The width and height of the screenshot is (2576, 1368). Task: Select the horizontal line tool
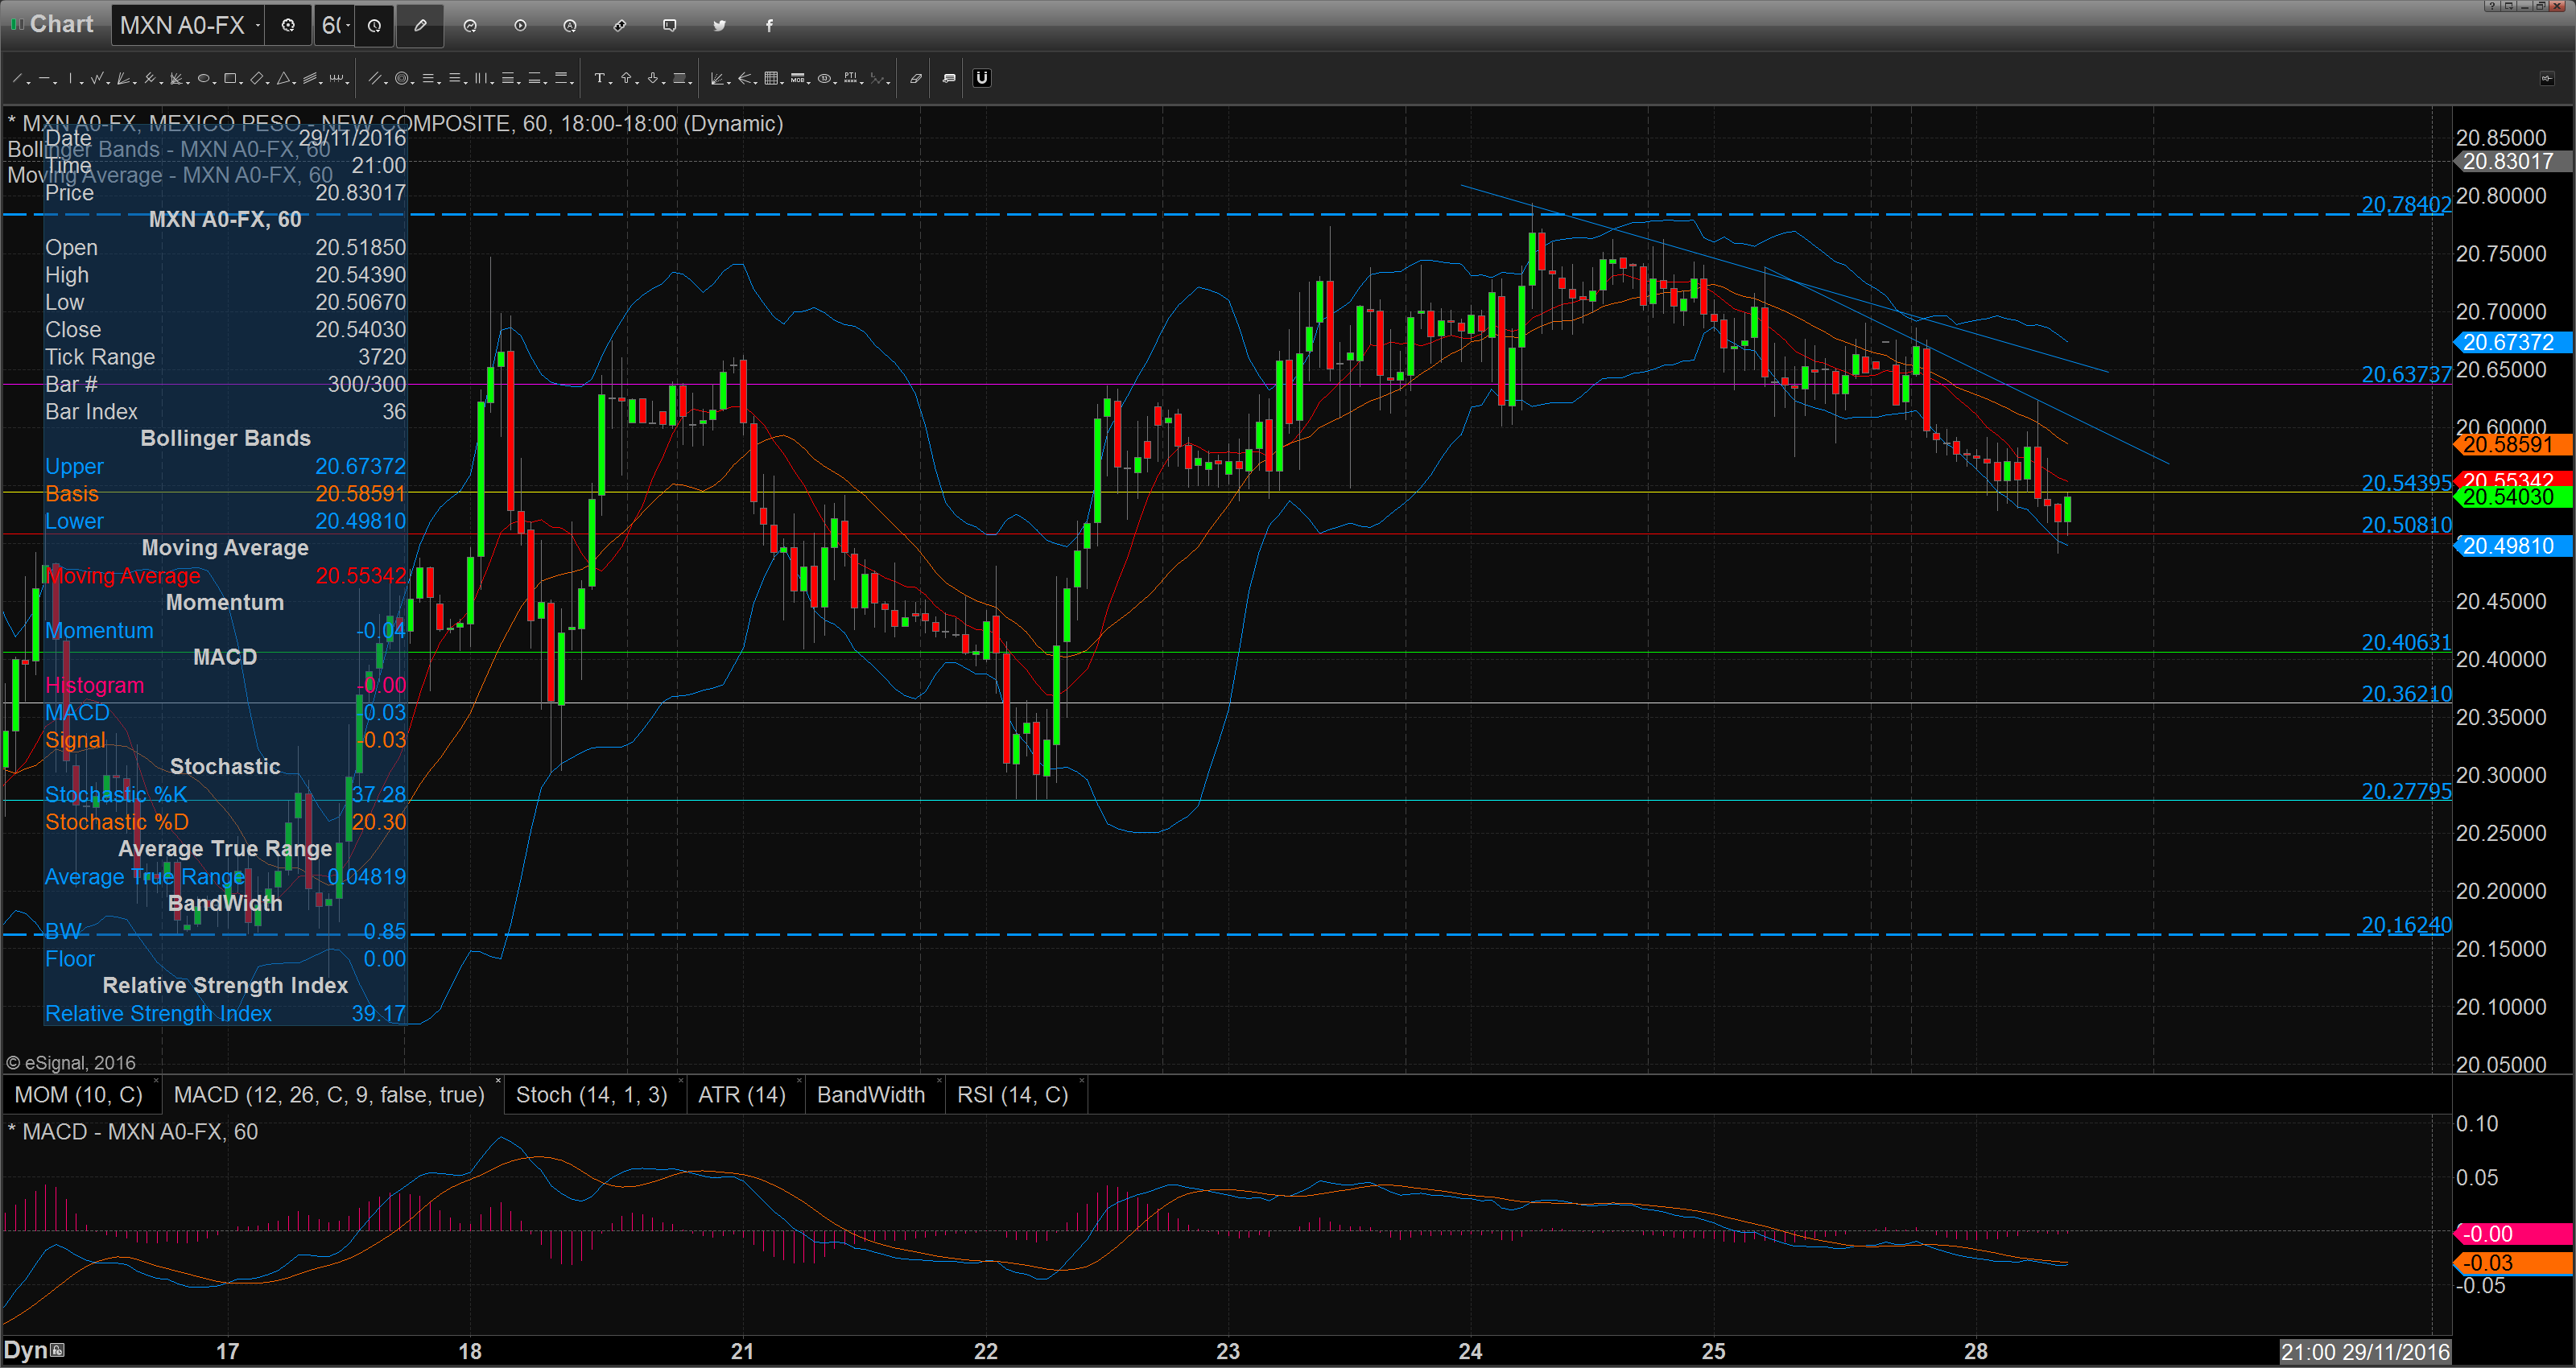pyautogui.click(x=44, y=78)
